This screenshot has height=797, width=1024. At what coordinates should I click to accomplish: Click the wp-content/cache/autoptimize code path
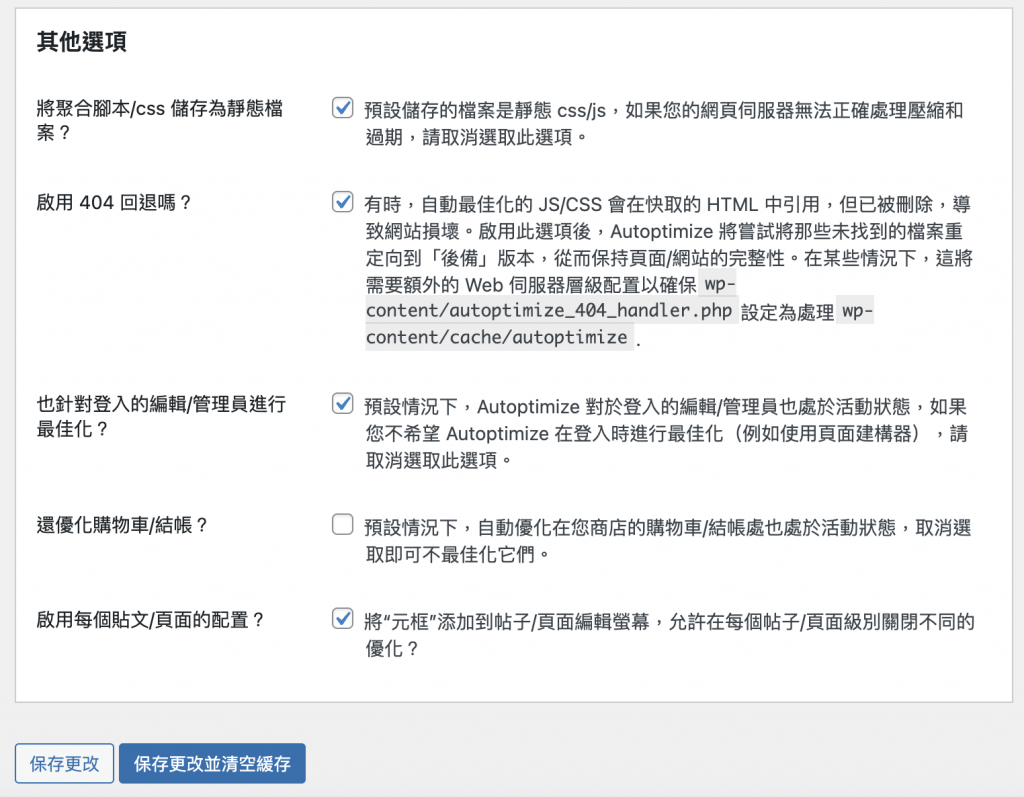pos(496,337)
